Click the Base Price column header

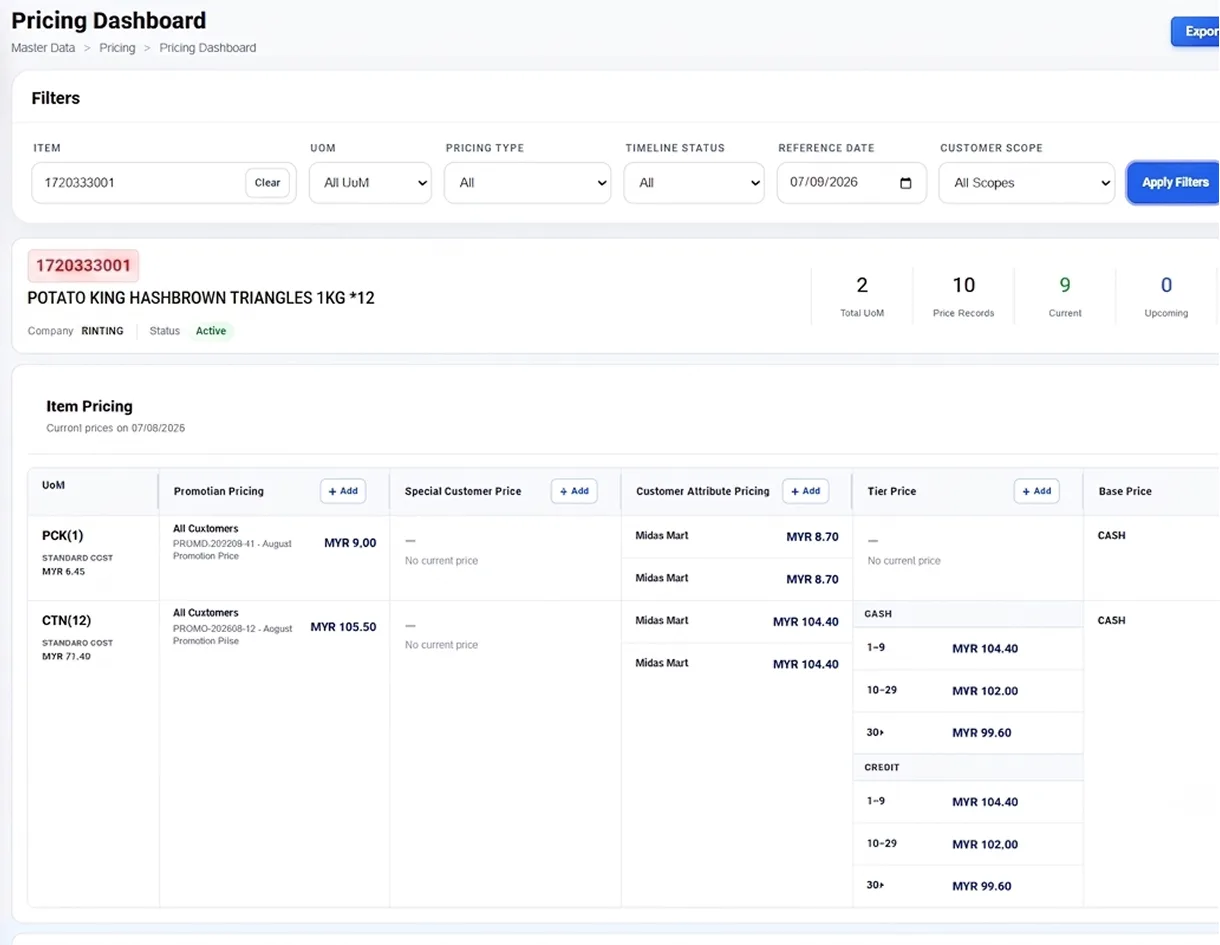point(1125,492)
